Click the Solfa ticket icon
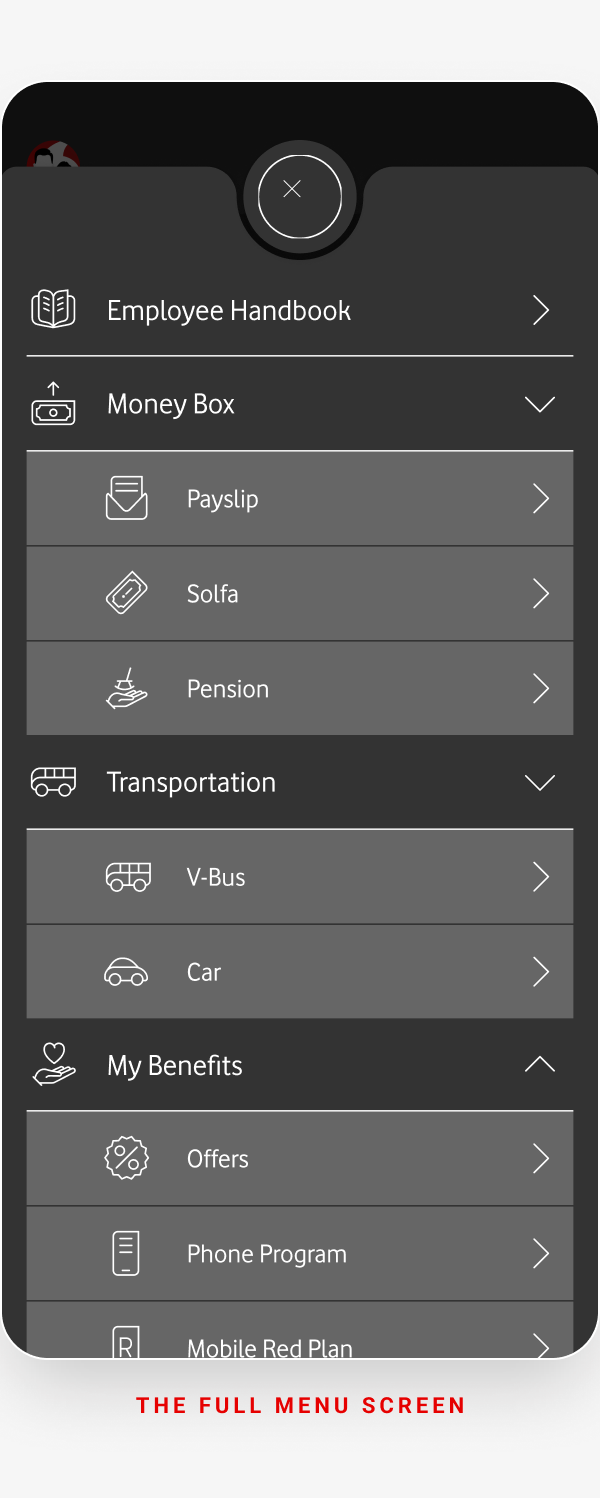Image resolution: width=600 pixels, height=1498 pixels. click(127, 593)
